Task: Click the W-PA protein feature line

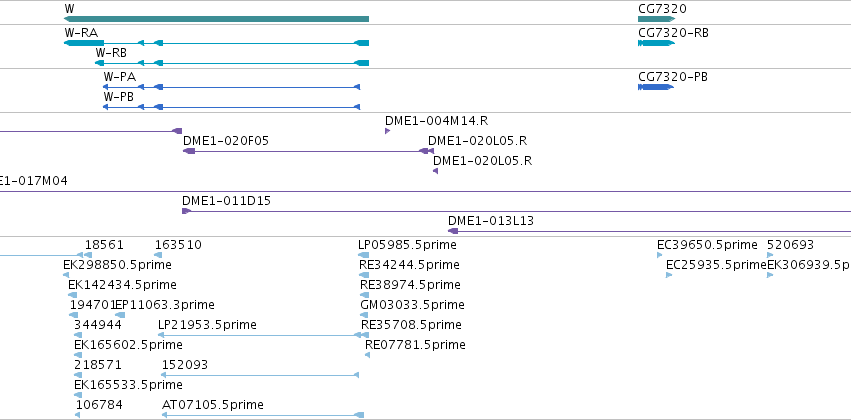Action: pyautogui.click(x=231, y=87)
